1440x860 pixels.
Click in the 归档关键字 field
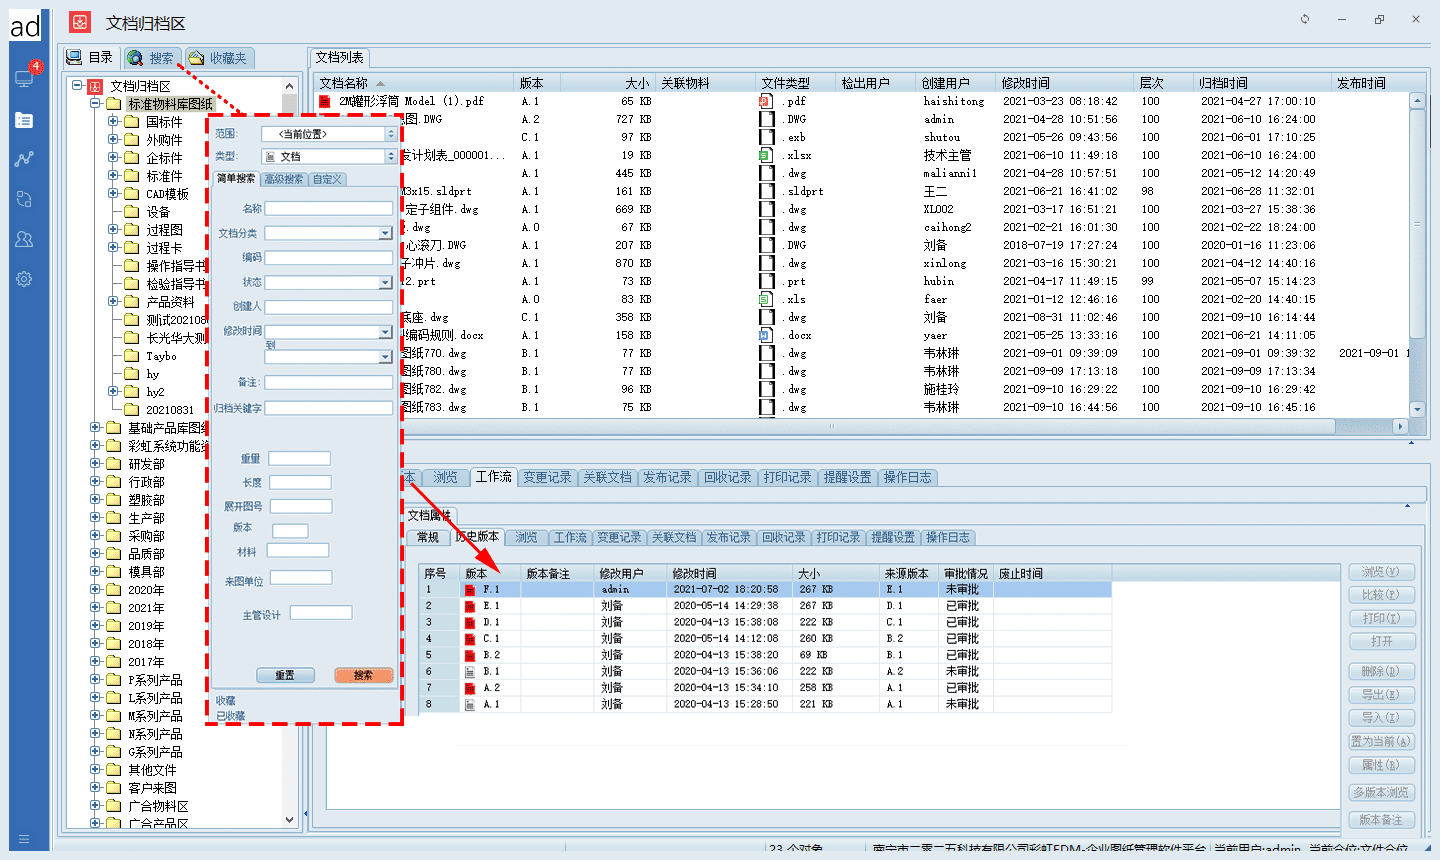[x=329, y=408]
